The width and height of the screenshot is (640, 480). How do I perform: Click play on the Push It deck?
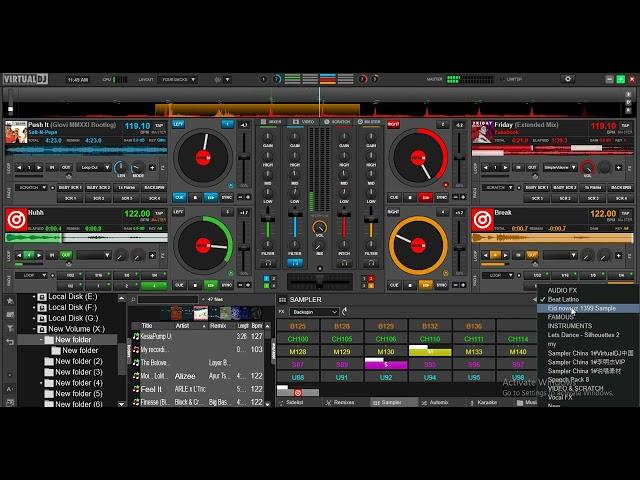(211, 198)
